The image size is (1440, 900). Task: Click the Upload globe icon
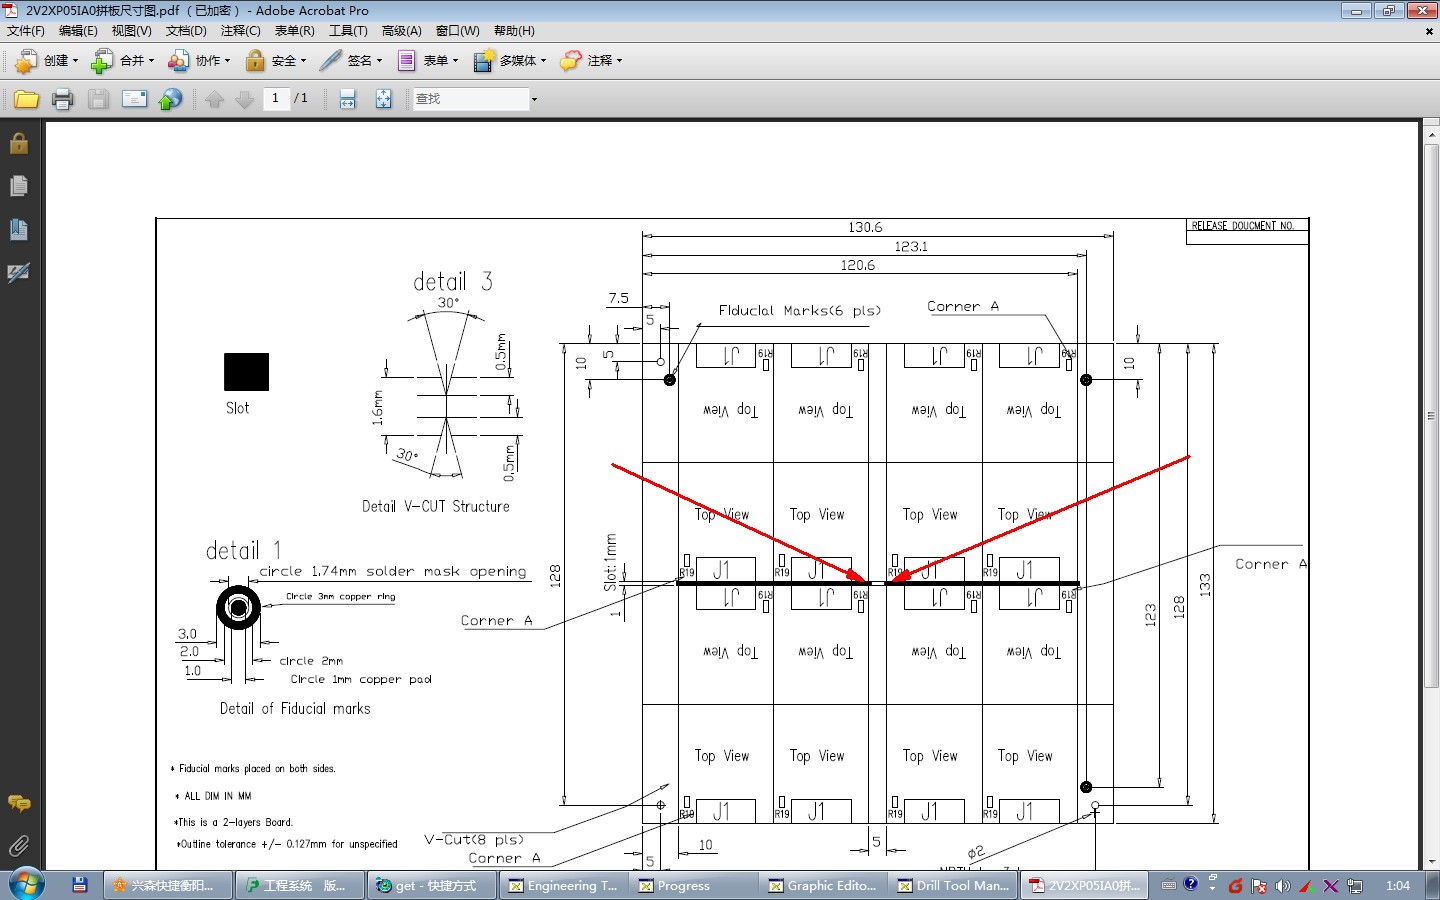coord(171,99)
